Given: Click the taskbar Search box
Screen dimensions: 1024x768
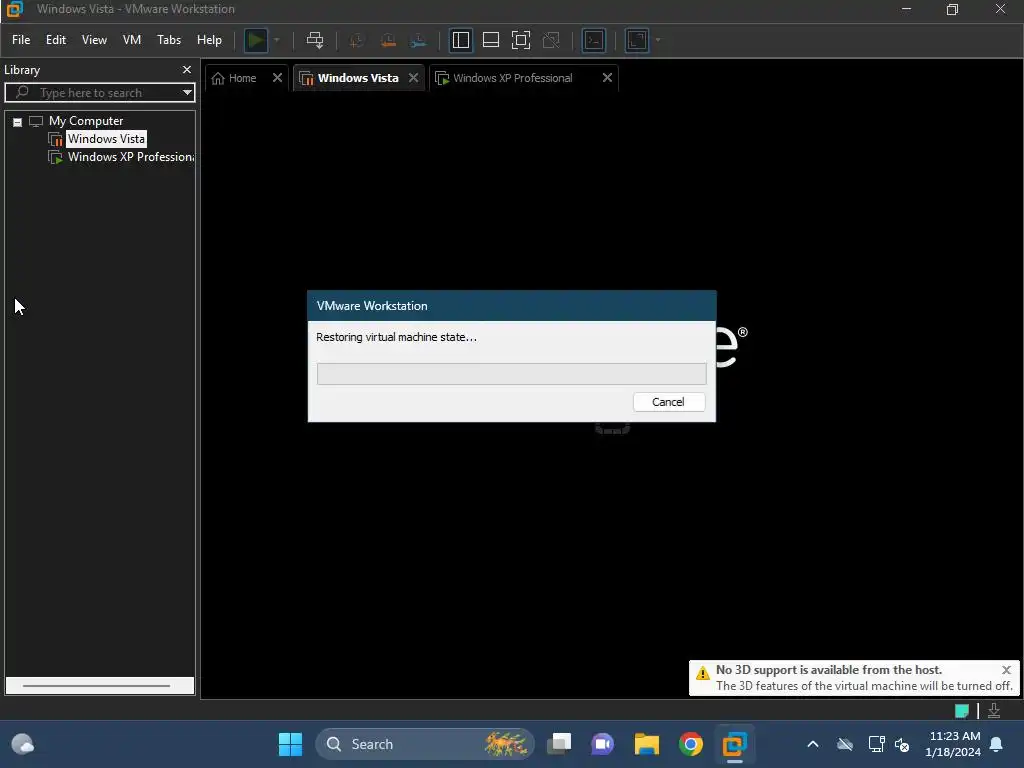Looking at the screenshot, I should tap(425, 744).
